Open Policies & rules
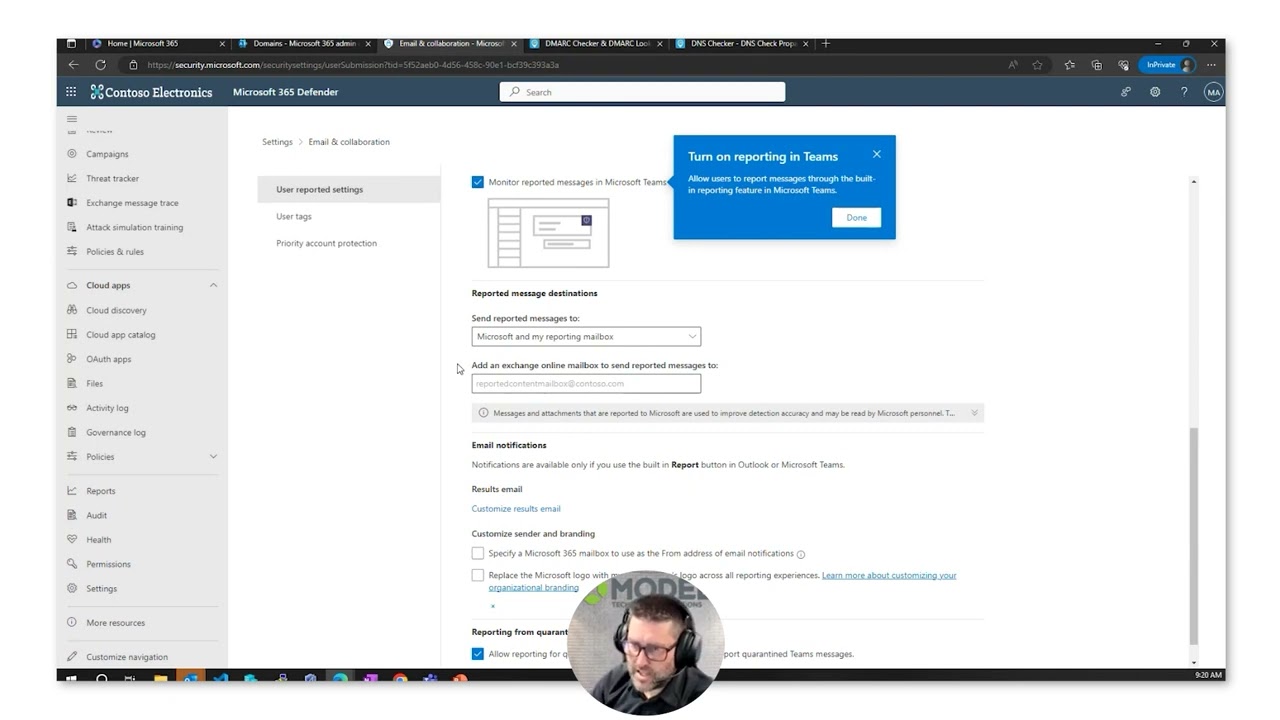1280x720 pixels. [x=115, y=252]
